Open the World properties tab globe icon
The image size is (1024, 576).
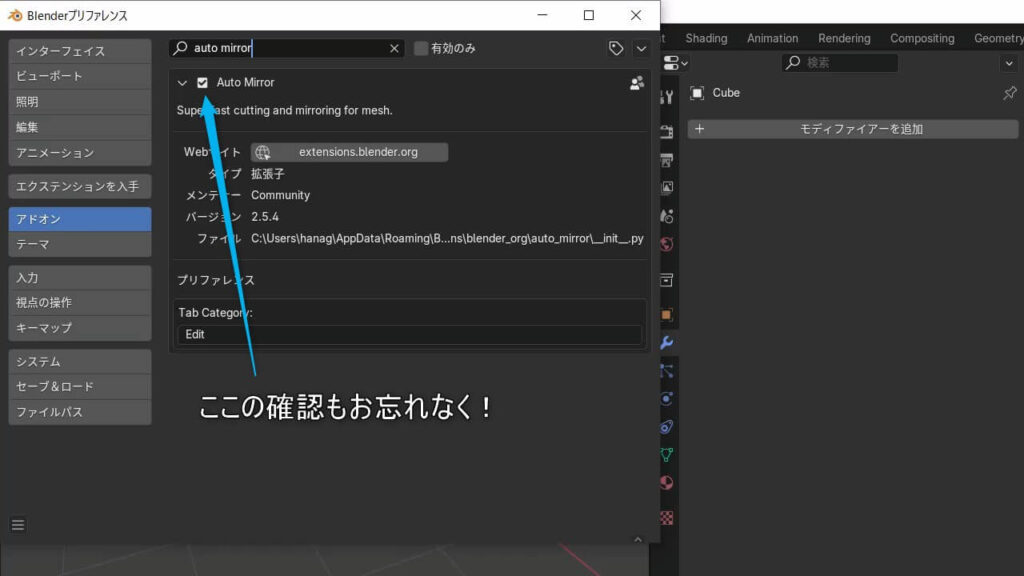666,244
